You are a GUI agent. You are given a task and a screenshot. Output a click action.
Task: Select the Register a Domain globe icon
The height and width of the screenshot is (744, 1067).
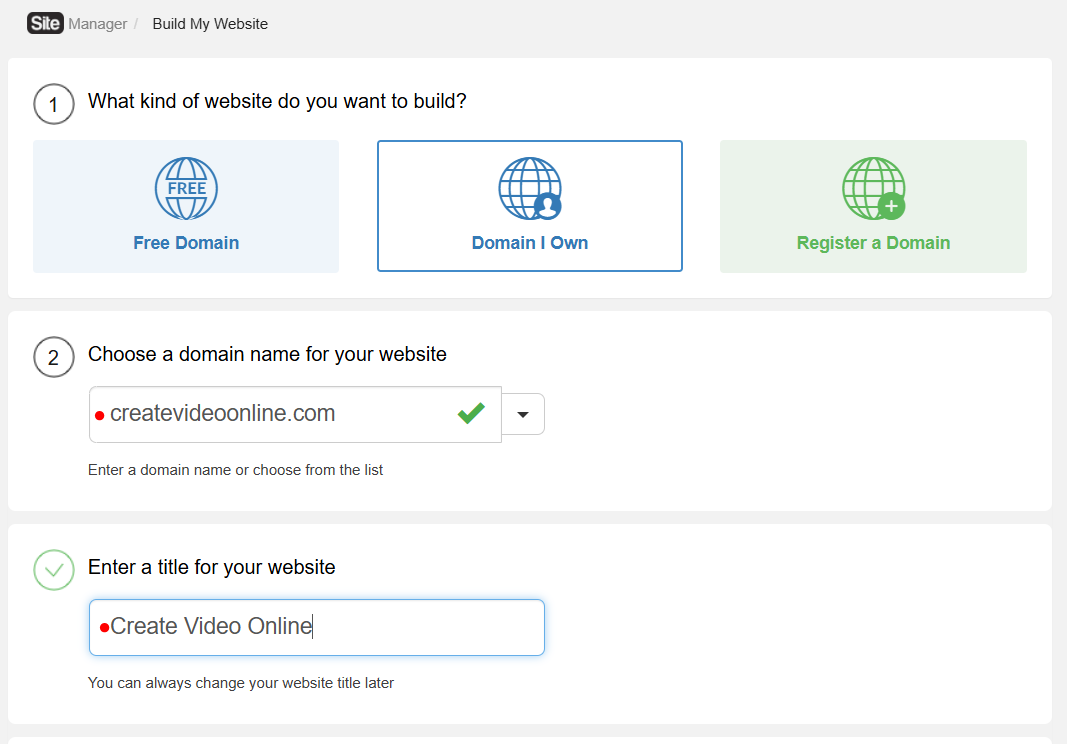pyautogui.click(x=873, y=188)
